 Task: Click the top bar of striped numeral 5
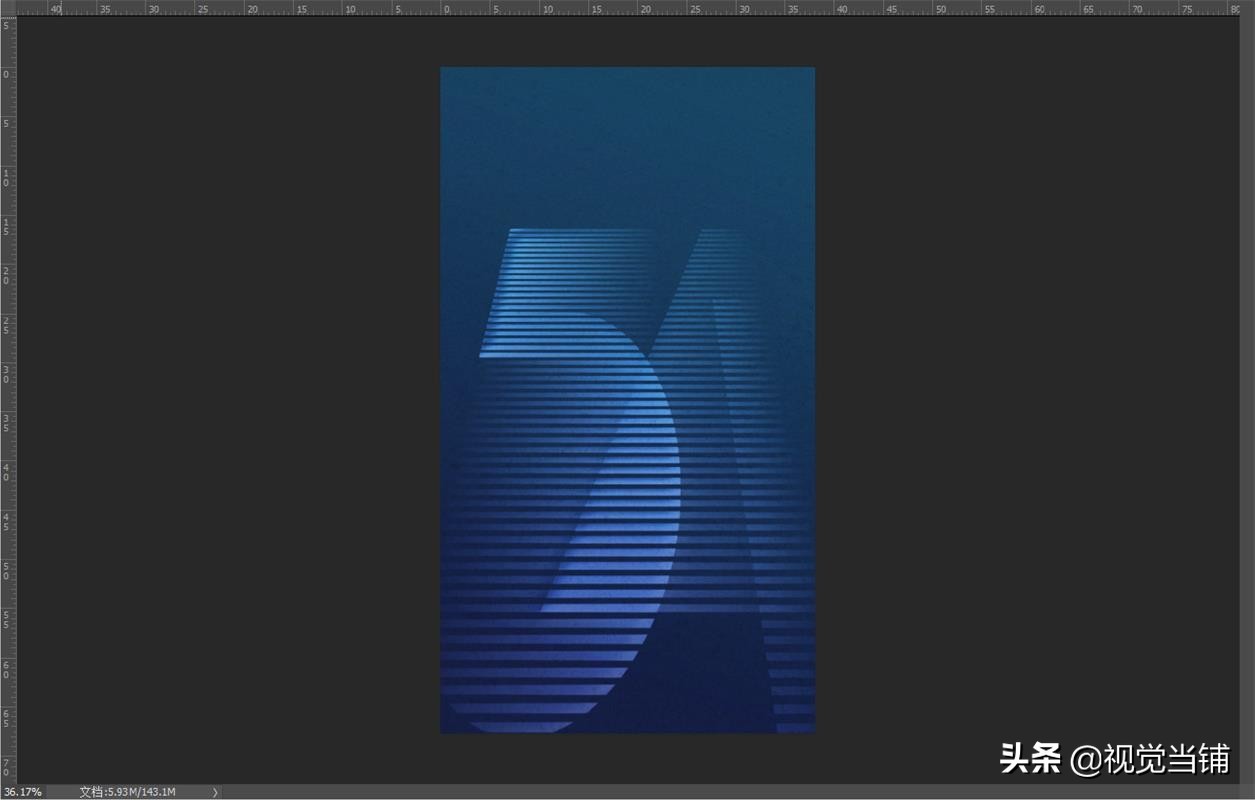570,240
